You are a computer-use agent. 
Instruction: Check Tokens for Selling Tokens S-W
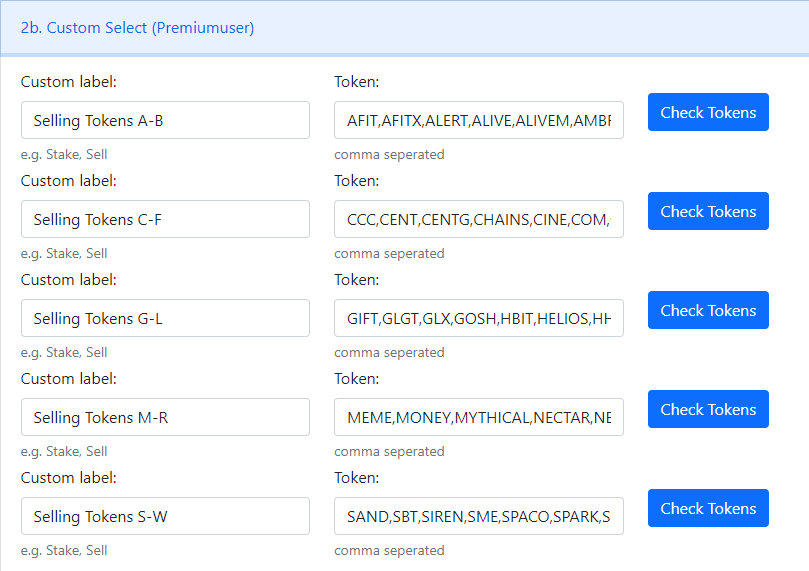click(708, 508)
